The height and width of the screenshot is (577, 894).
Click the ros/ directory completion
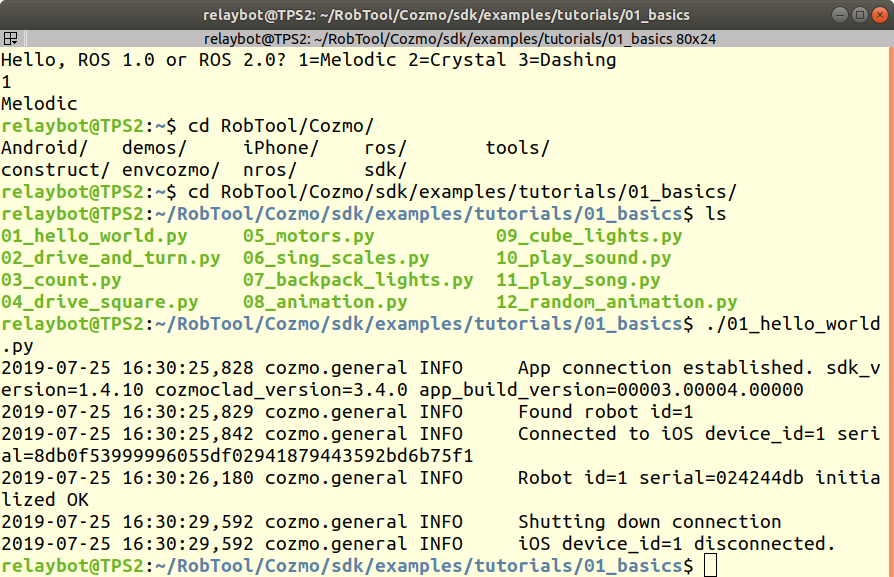tap(385, 148)
